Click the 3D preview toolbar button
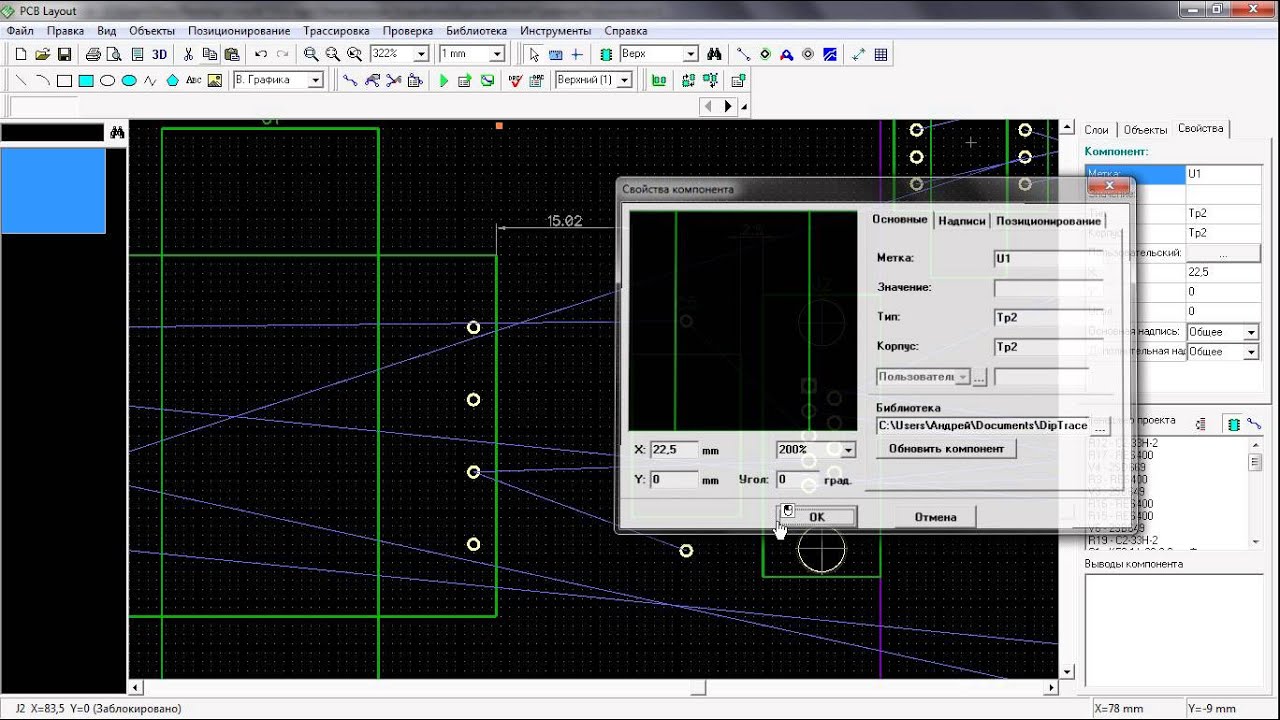 click(159, 54)
